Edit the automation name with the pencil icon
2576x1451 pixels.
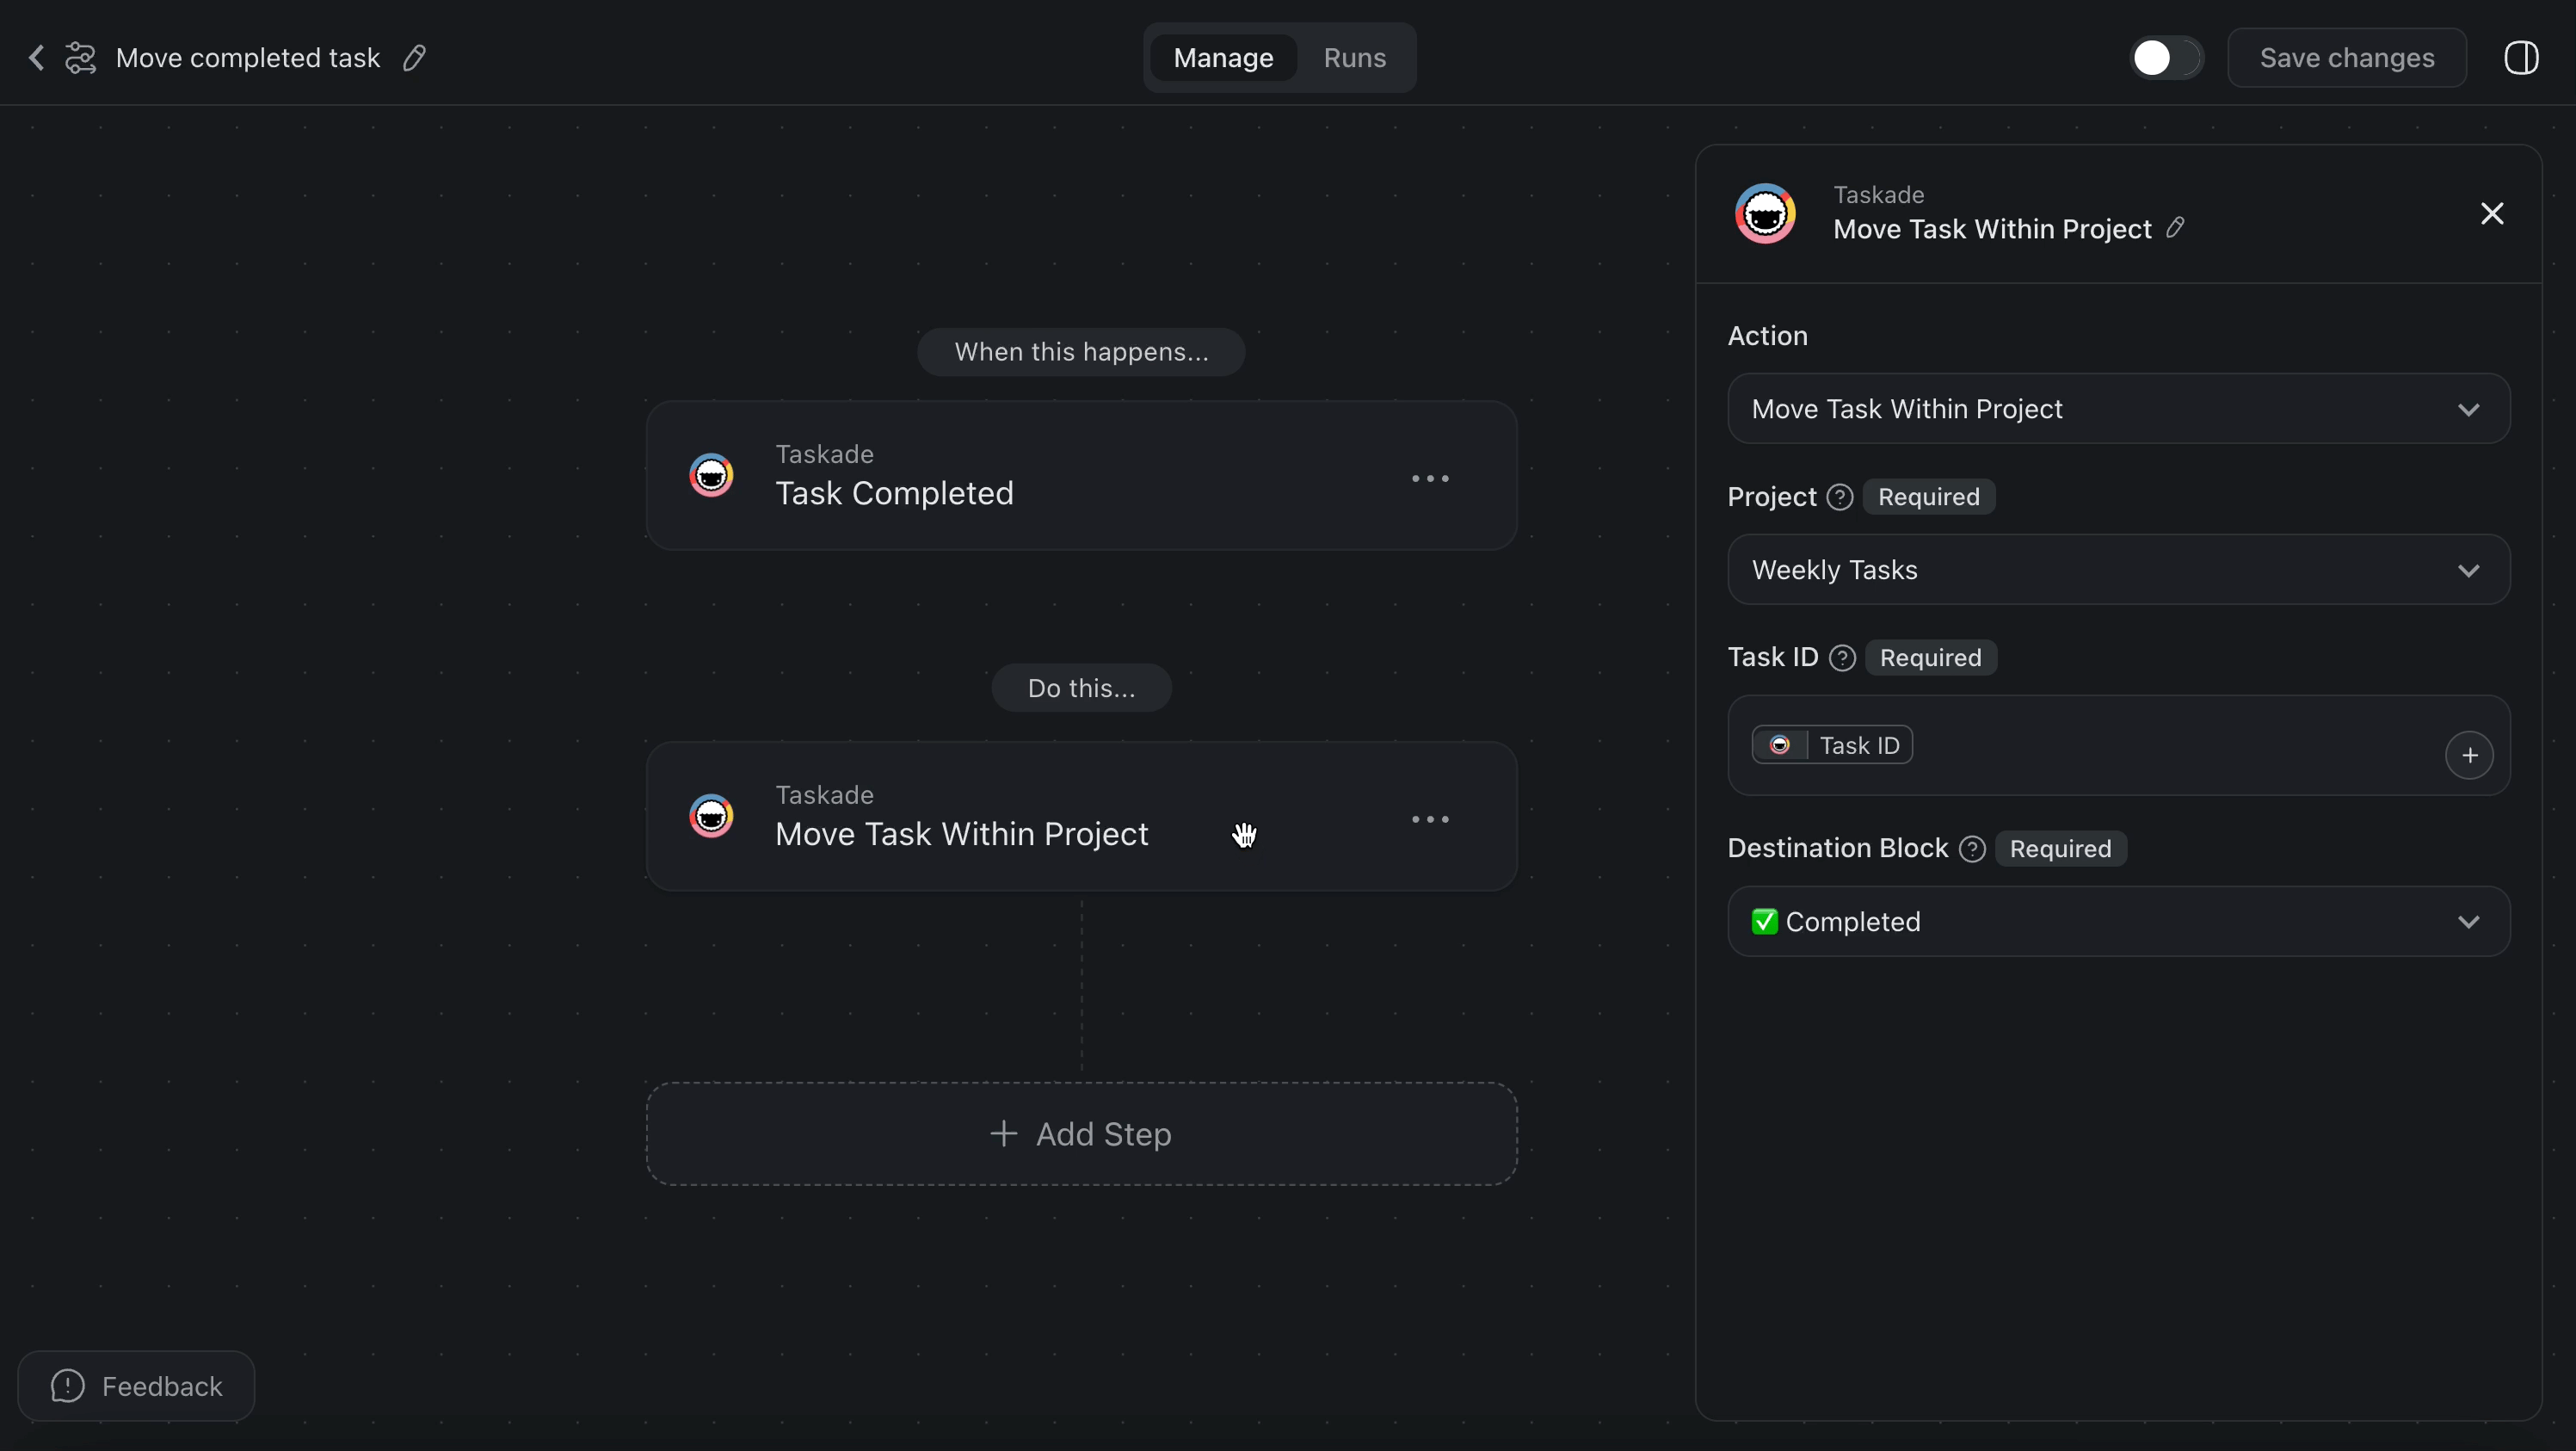pos(414,58)
